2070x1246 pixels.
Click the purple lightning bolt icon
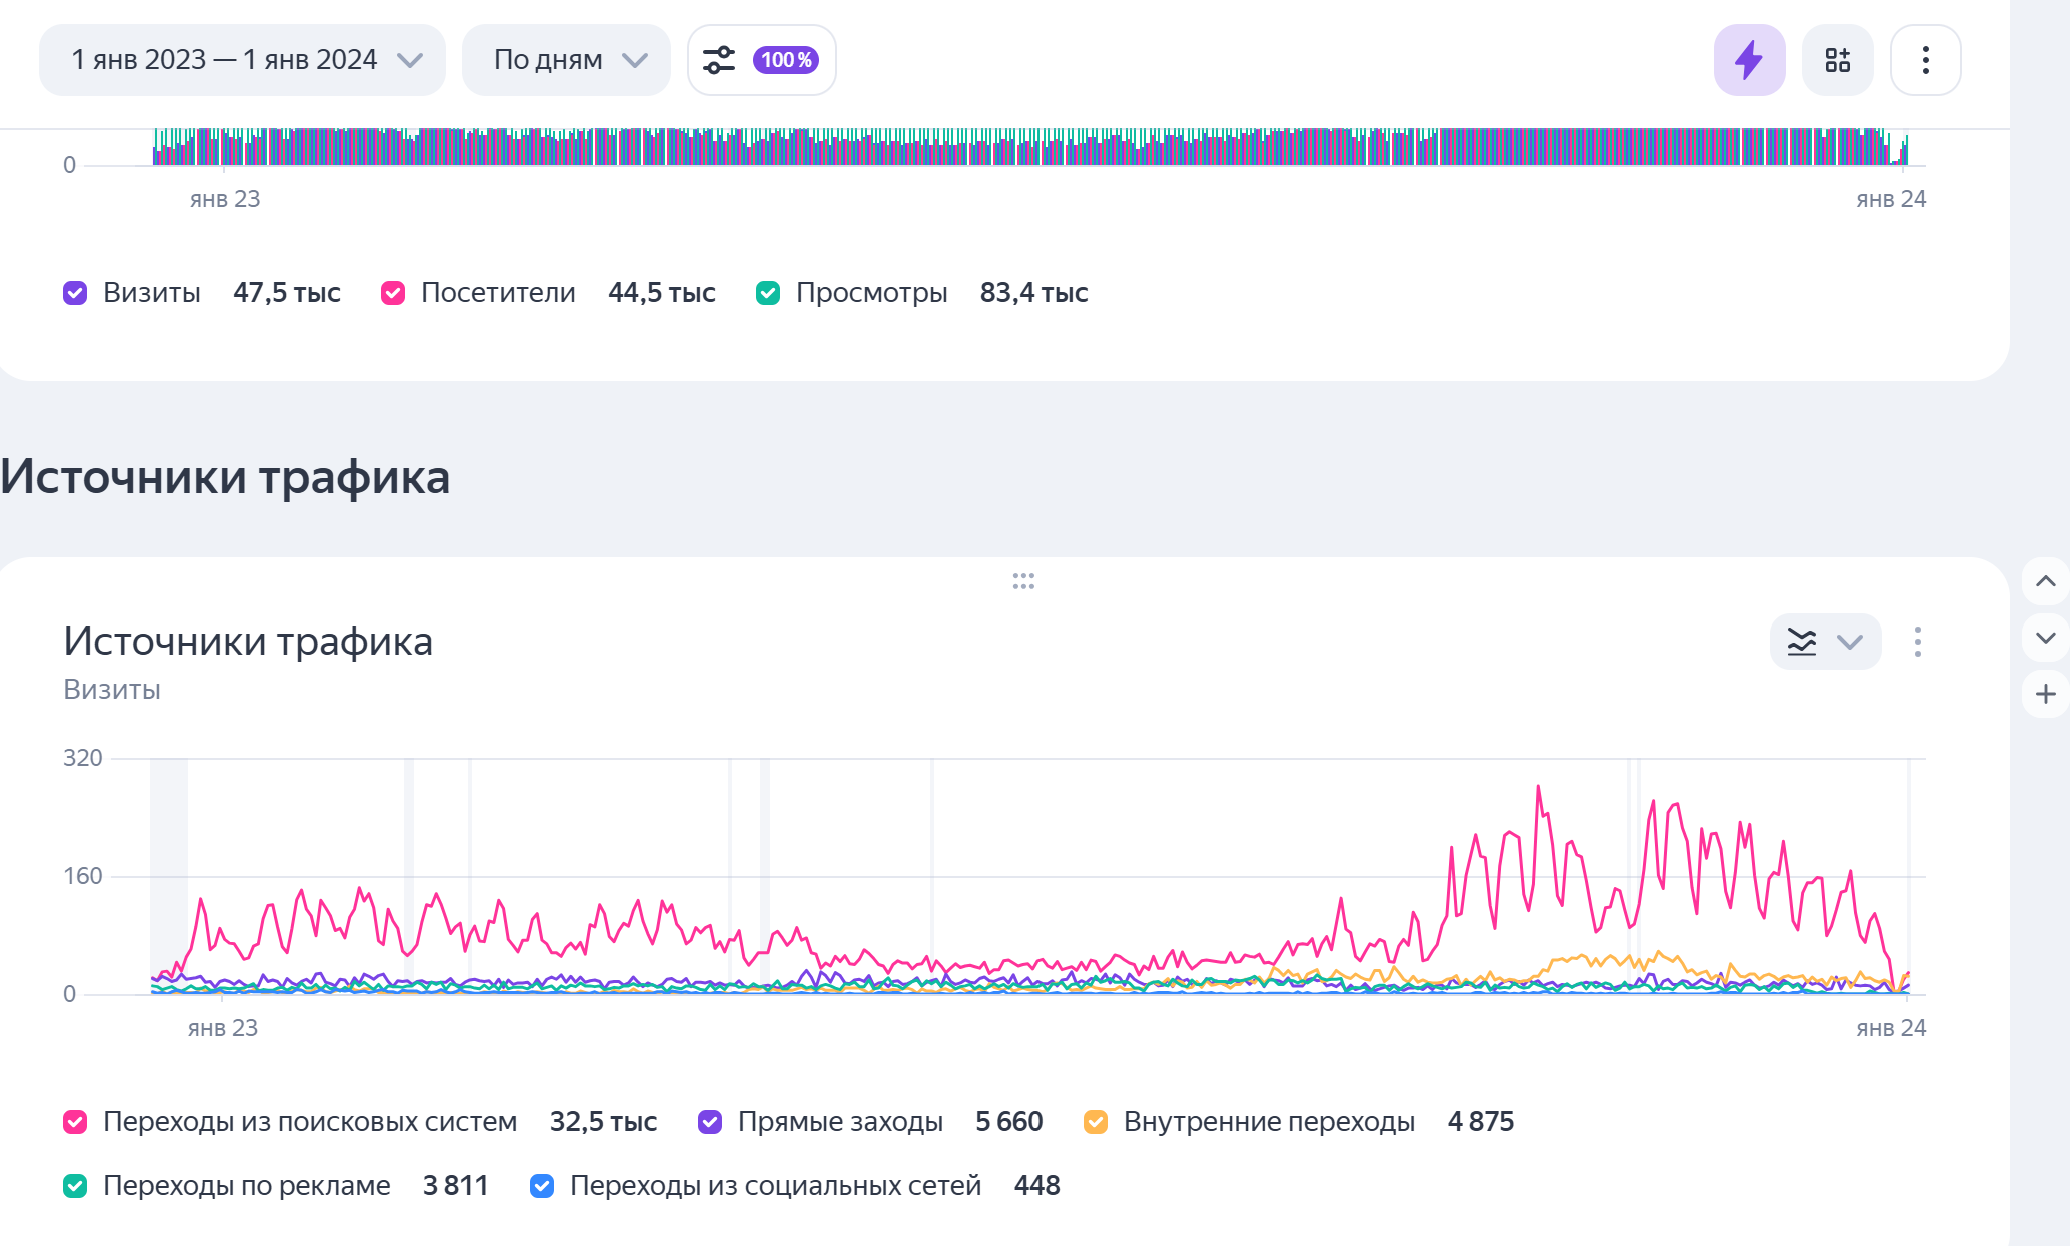click(1748, 60)
